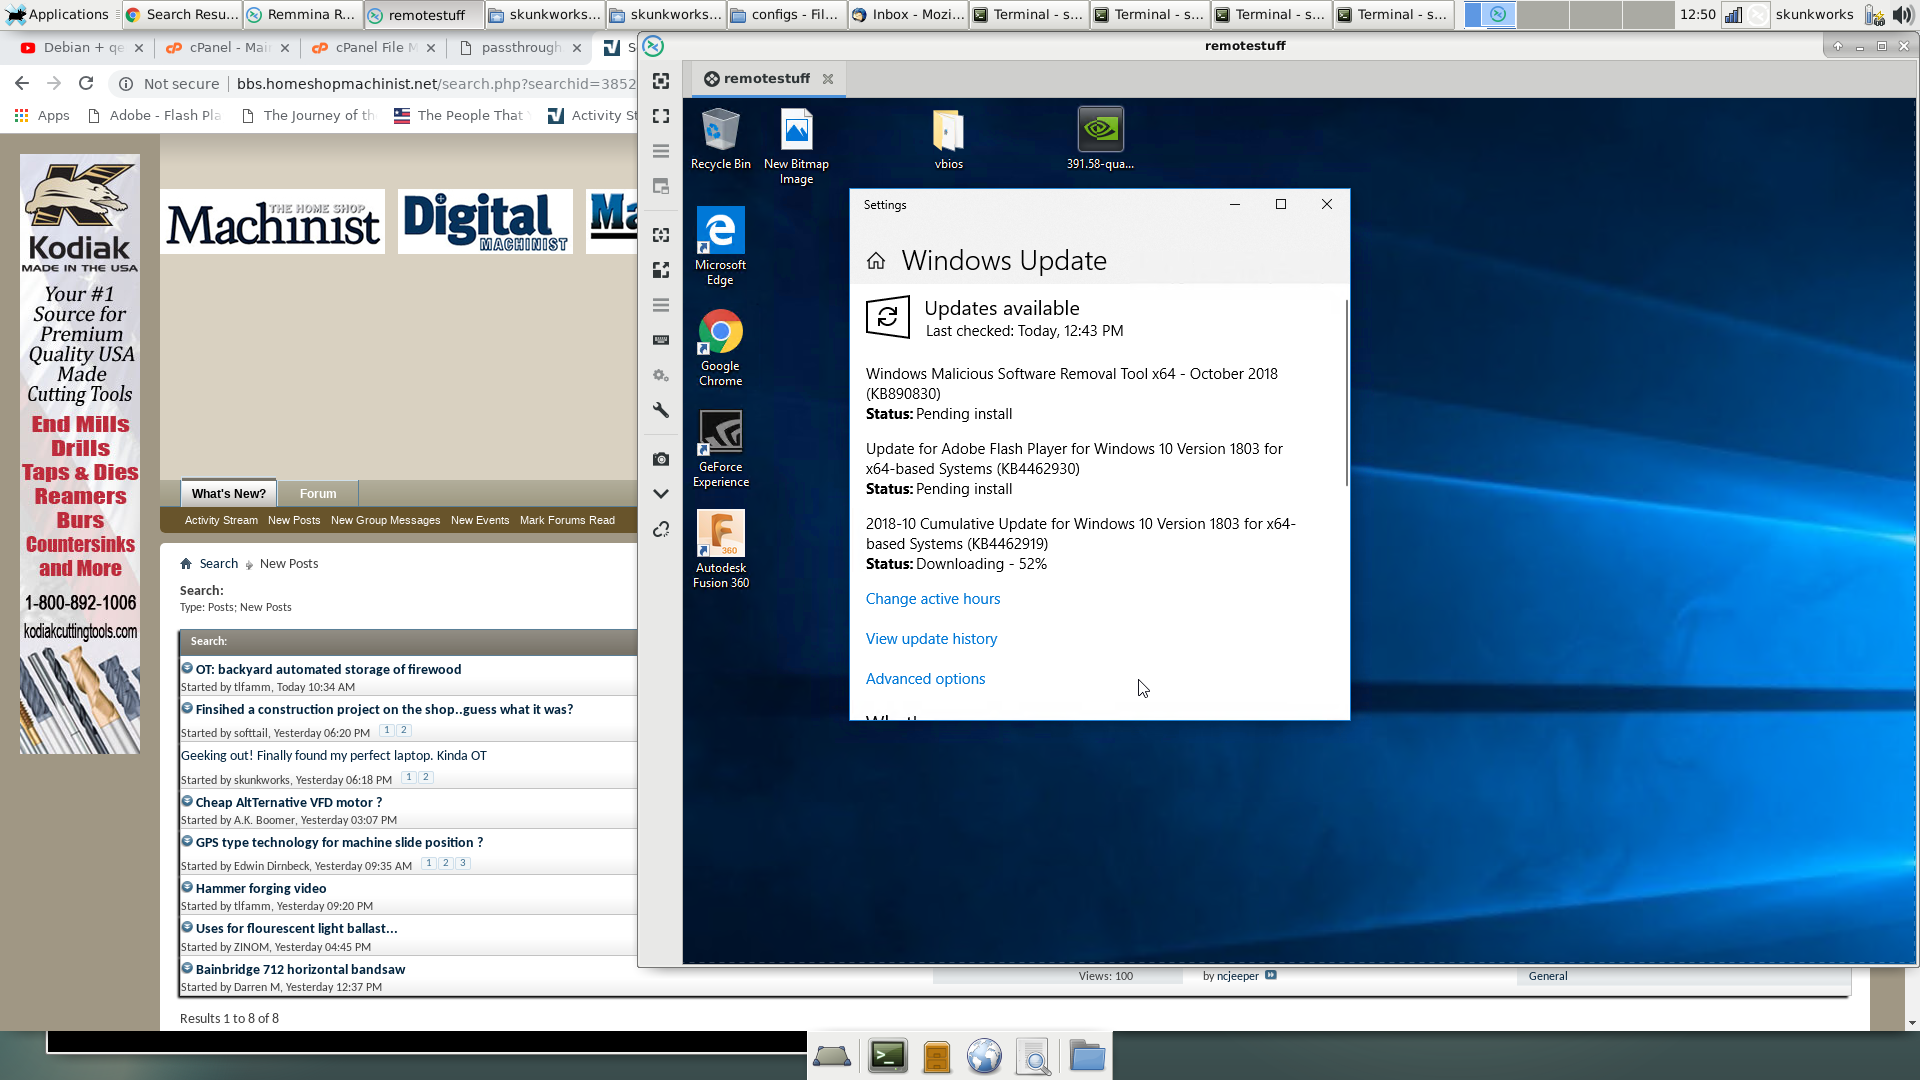Select Autodesk Fusion 360 shortcut
Viewport: 1920px width, 1080px height.
point(720,550)
